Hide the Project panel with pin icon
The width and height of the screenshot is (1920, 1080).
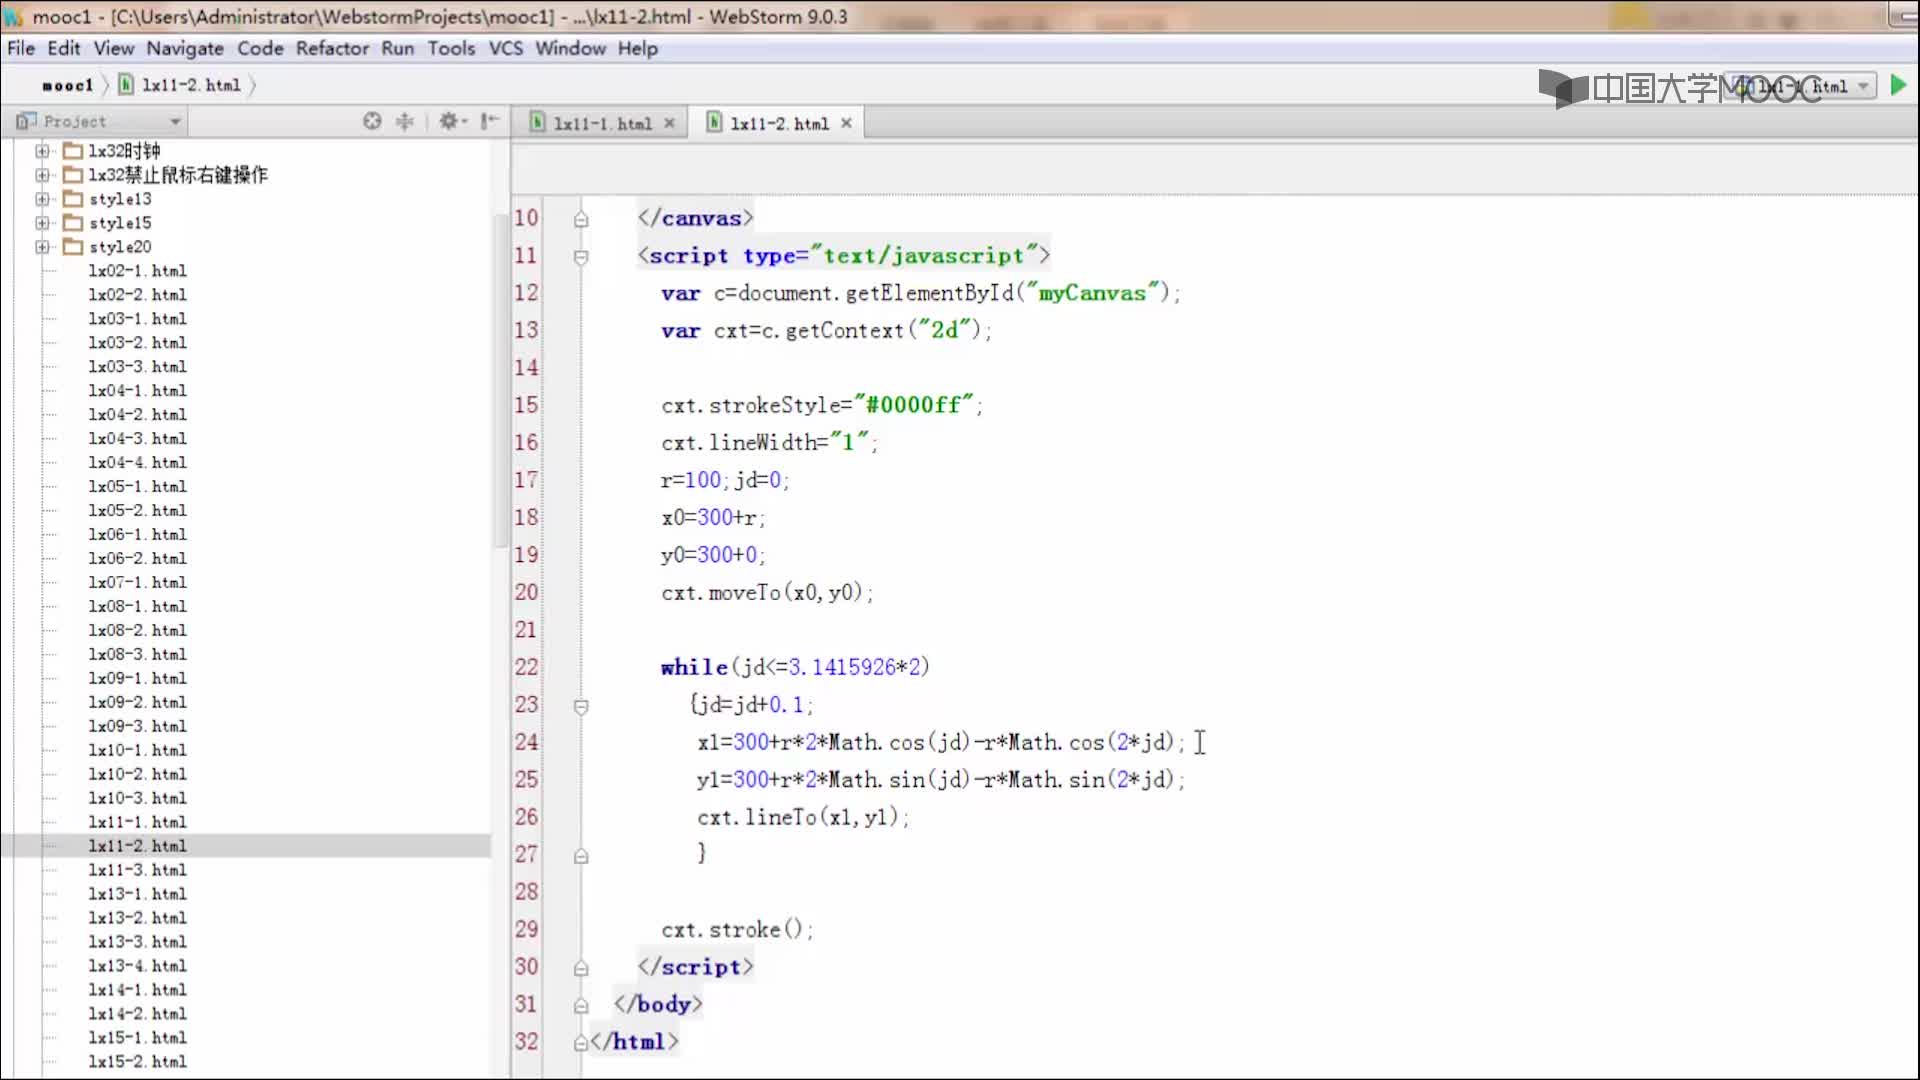click(x=489, y=121)
